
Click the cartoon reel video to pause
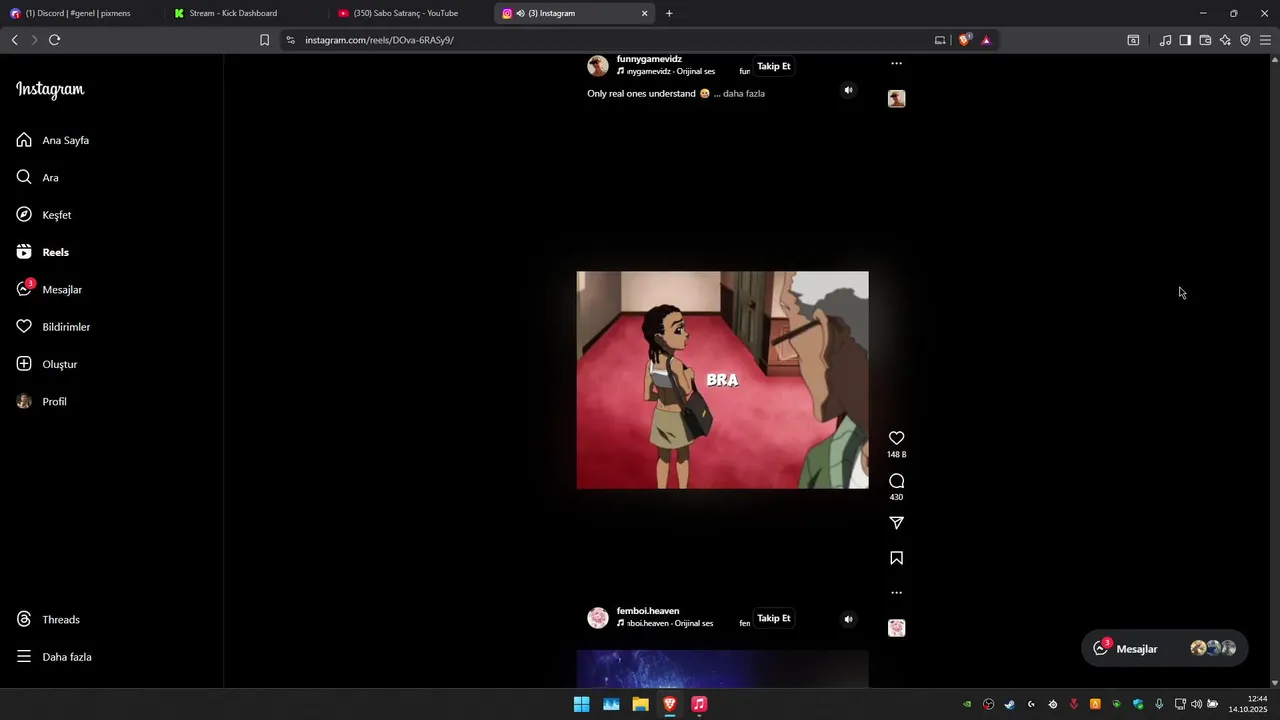722,380
